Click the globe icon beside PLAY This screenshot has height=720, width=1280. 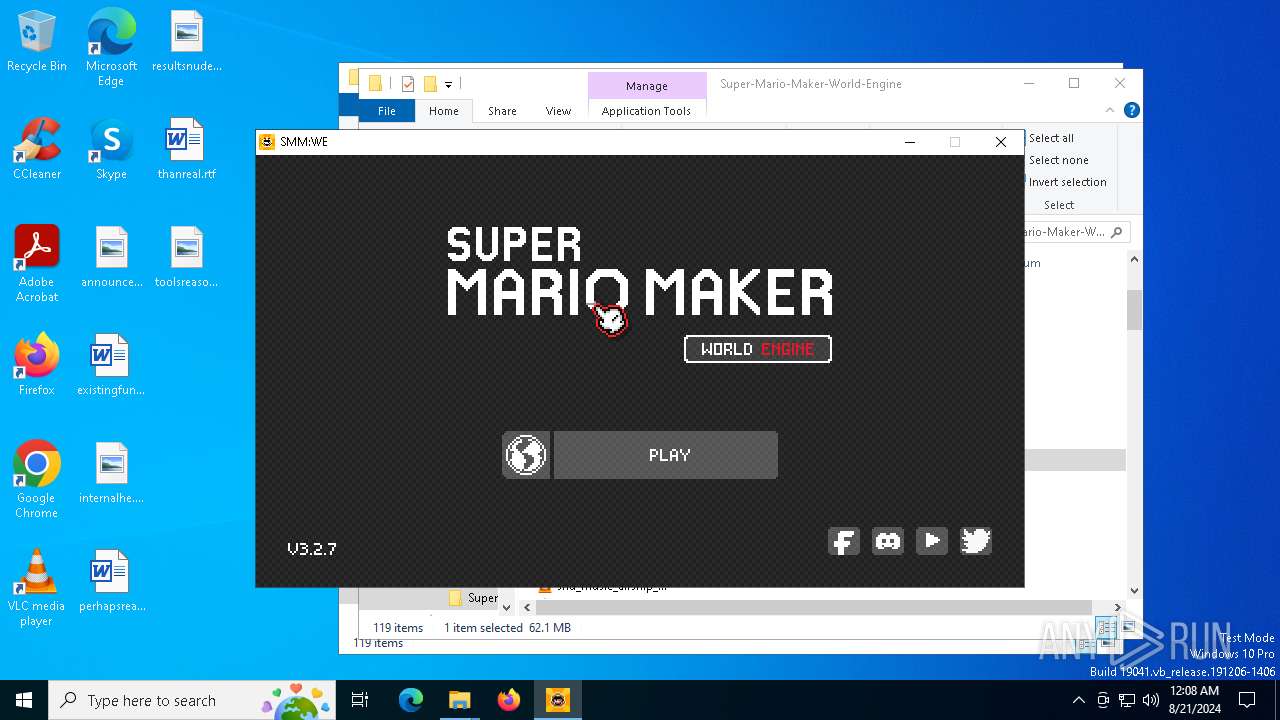click(x=526, y=455)
